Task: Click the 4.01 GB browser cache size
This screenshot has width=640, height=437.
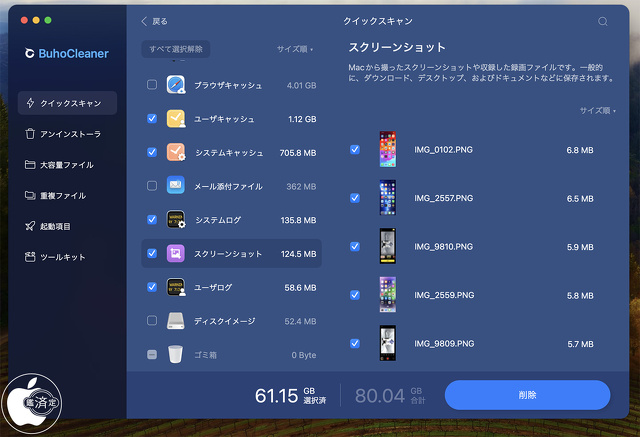Action: (301, 85)
